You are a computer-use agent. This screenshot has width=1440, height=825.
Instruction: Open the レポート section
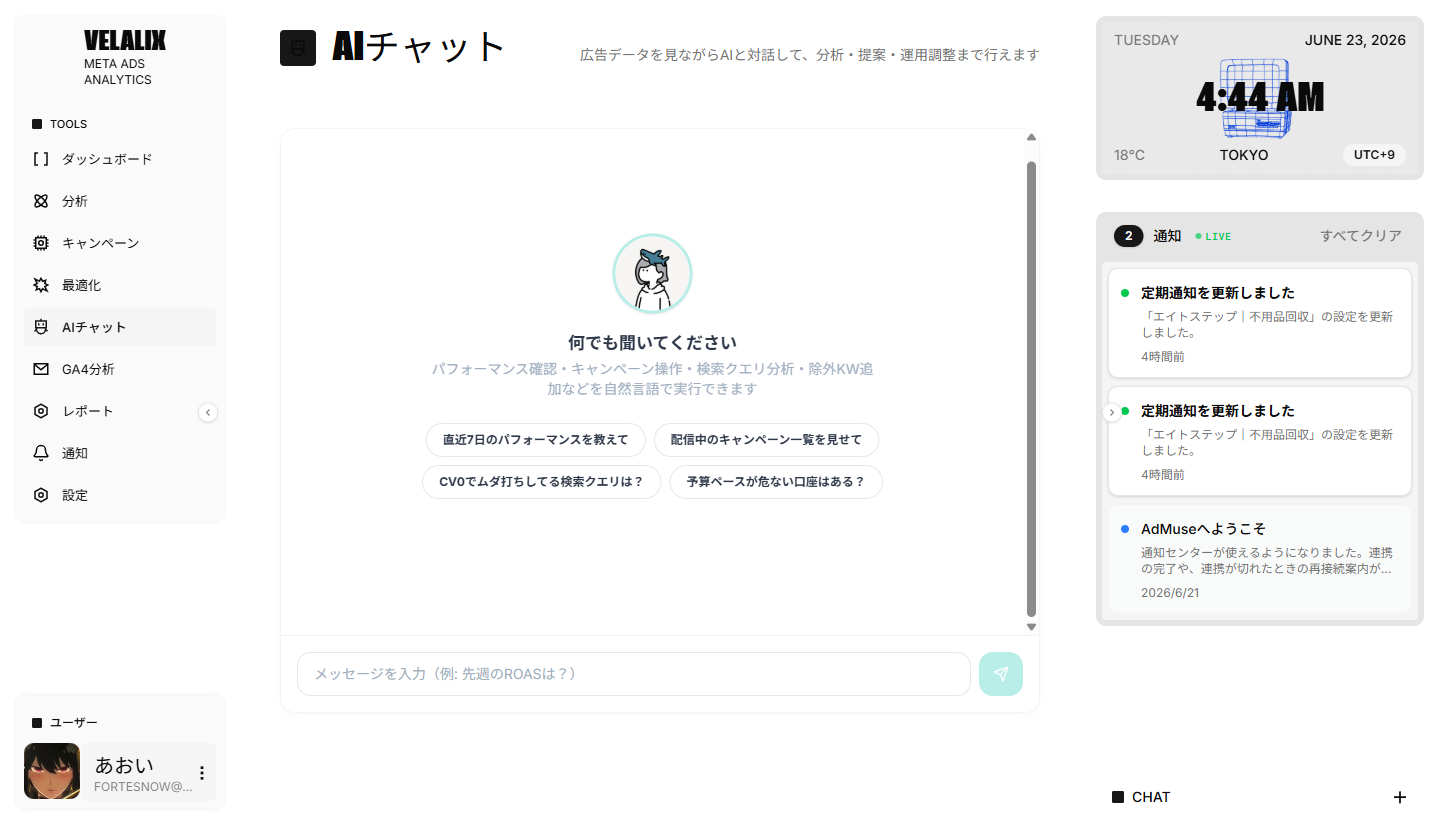[x=120, y=411]
